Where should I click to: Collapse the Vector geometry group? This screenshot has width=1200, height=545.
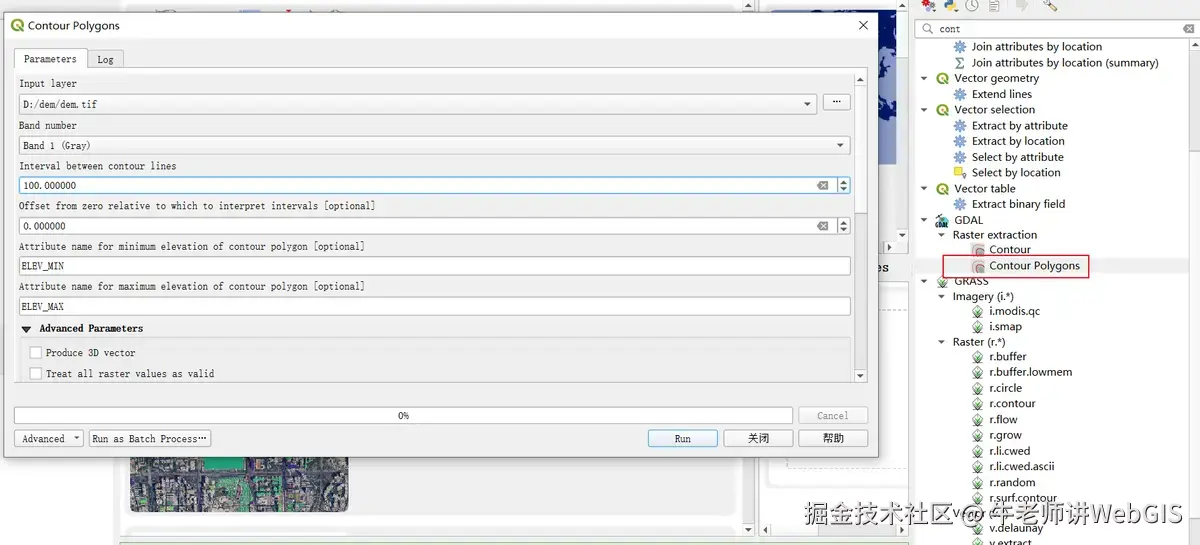pyautogui.click(x=924, y=78)
